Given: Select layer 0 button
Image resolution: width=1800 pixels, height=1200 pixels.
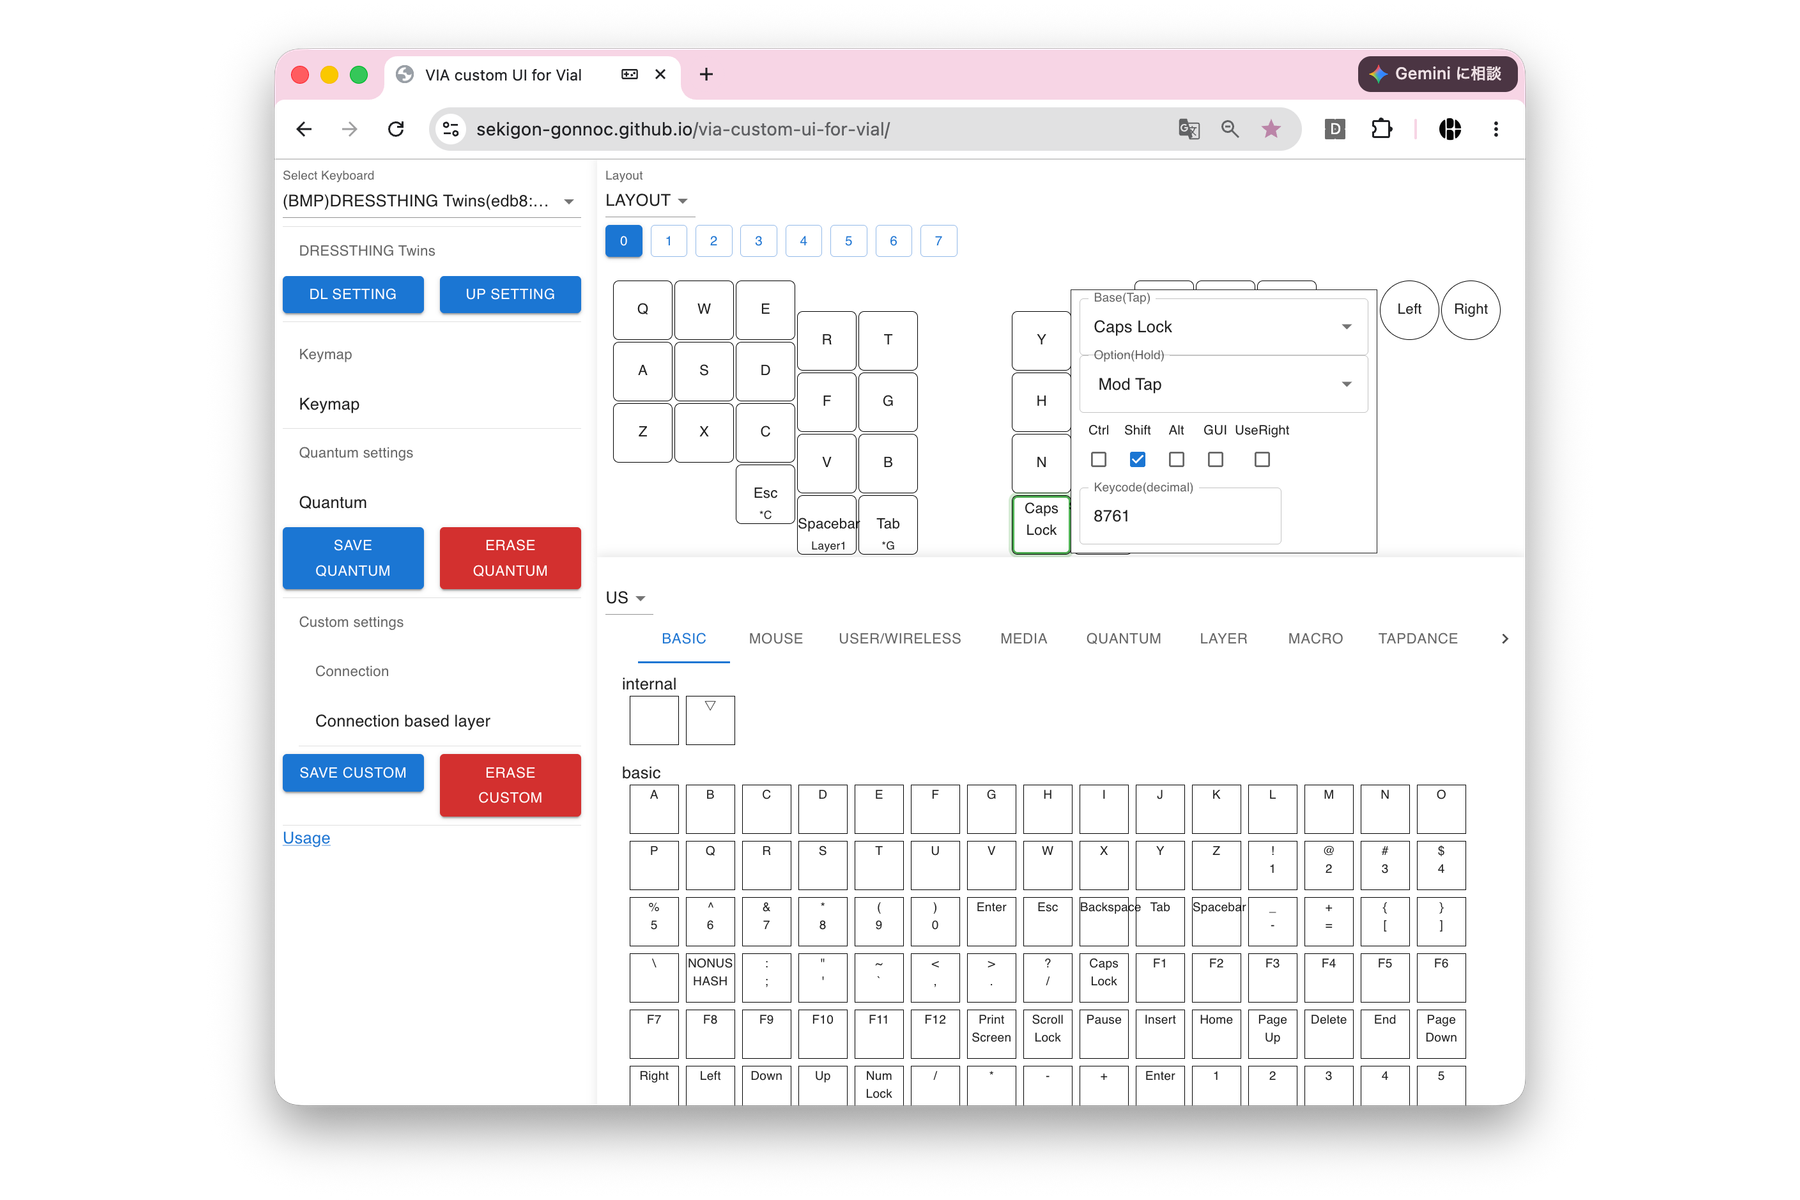Looking at the screenshot, I should 624,241.
